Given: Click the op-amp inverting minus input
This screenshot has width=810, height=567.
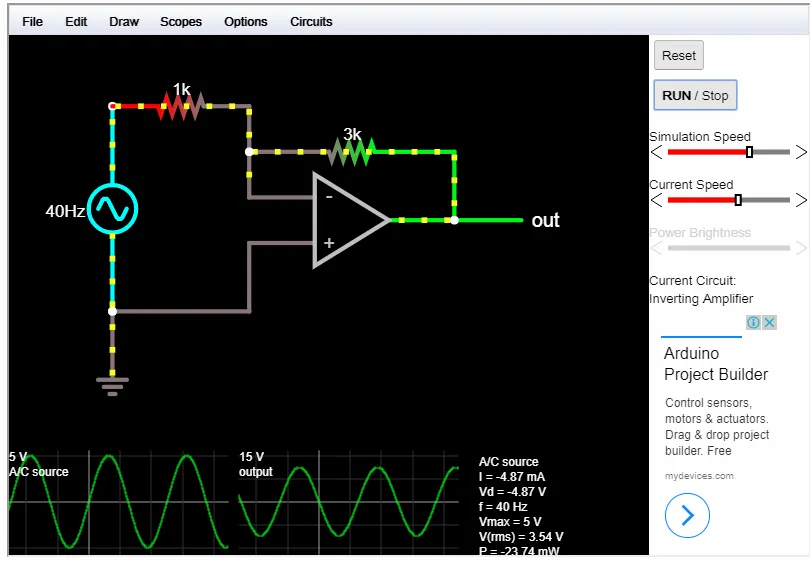Looking at the screenshot, I should 329,197.
